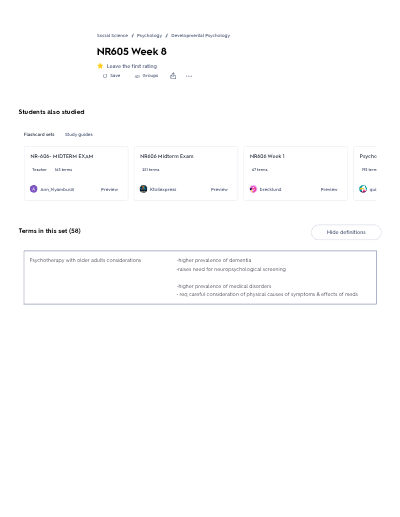Click the yellow star rating icon

point(100,66)
